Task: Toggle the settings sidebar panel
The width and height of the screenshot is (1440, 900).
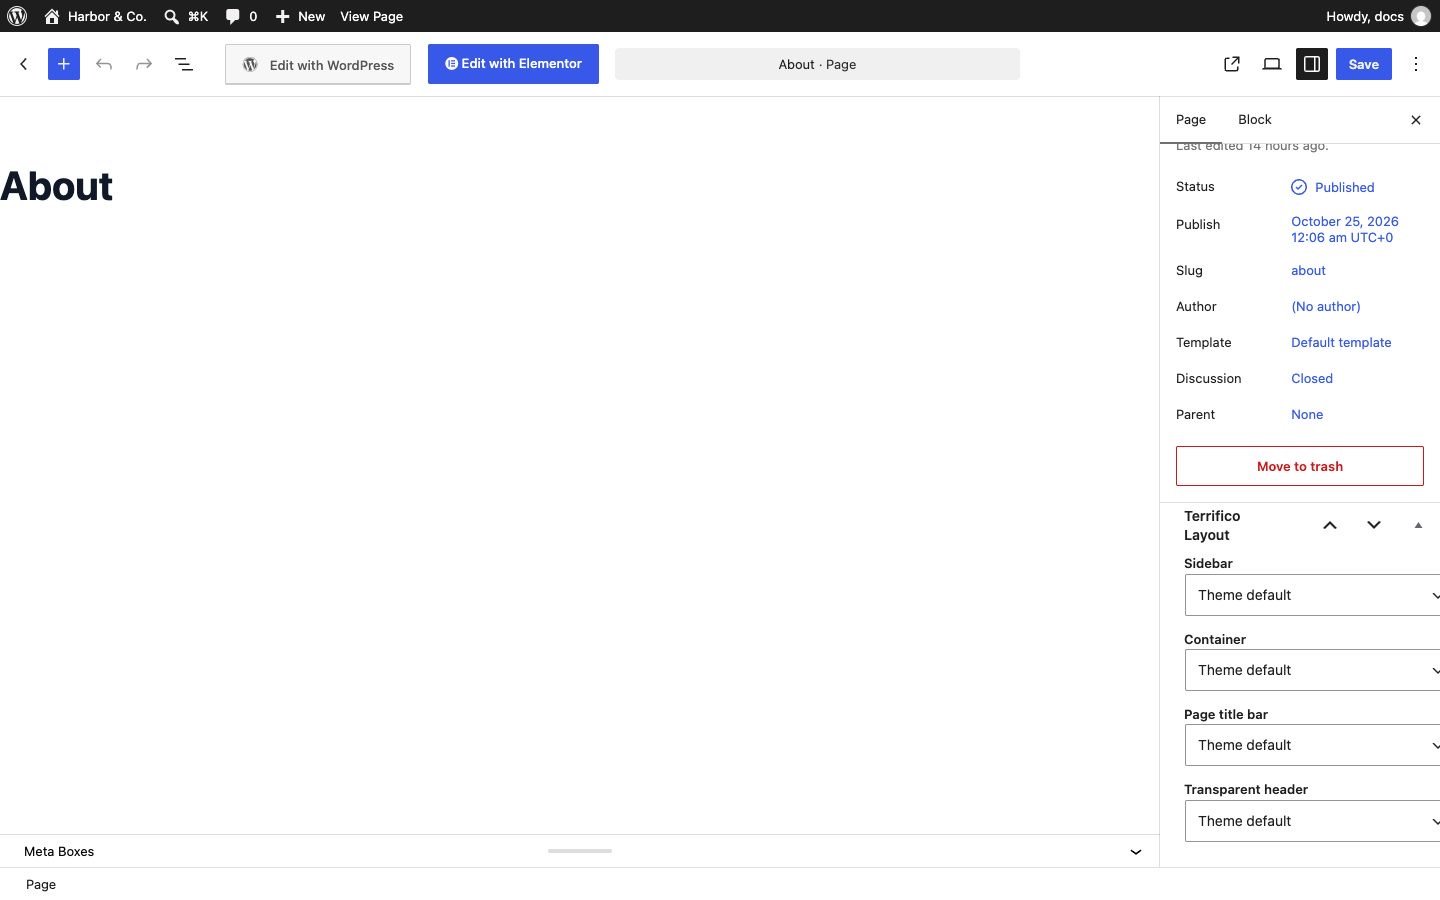Action: pyautogui.click(x=1312, y=64)
